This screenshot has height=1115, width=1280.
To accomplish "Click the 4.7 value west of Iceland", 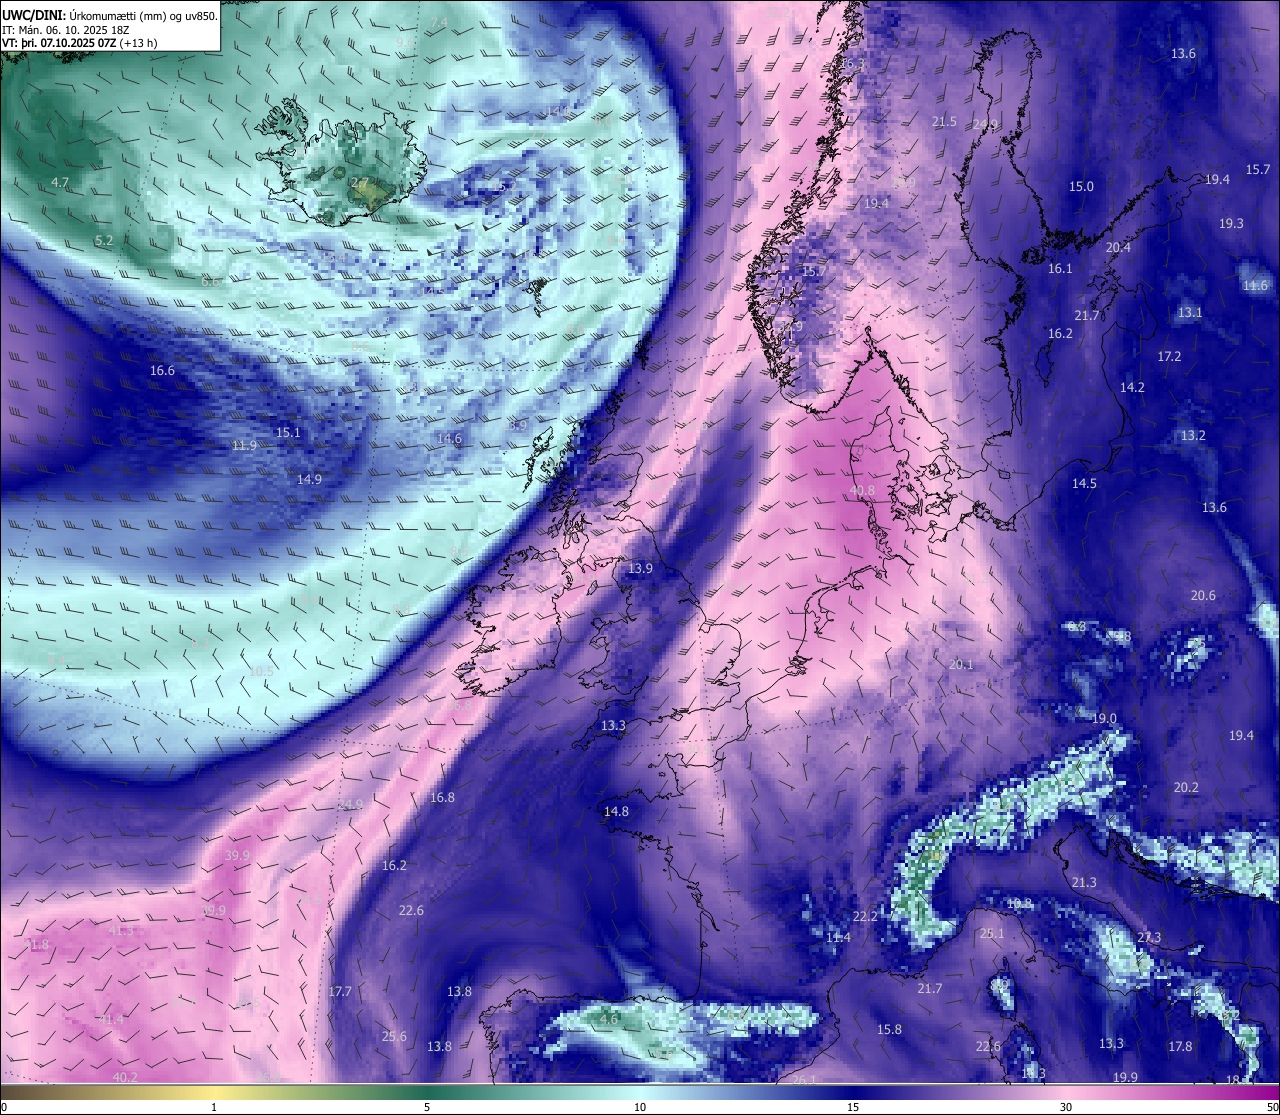I will click(x=60, y=183).
